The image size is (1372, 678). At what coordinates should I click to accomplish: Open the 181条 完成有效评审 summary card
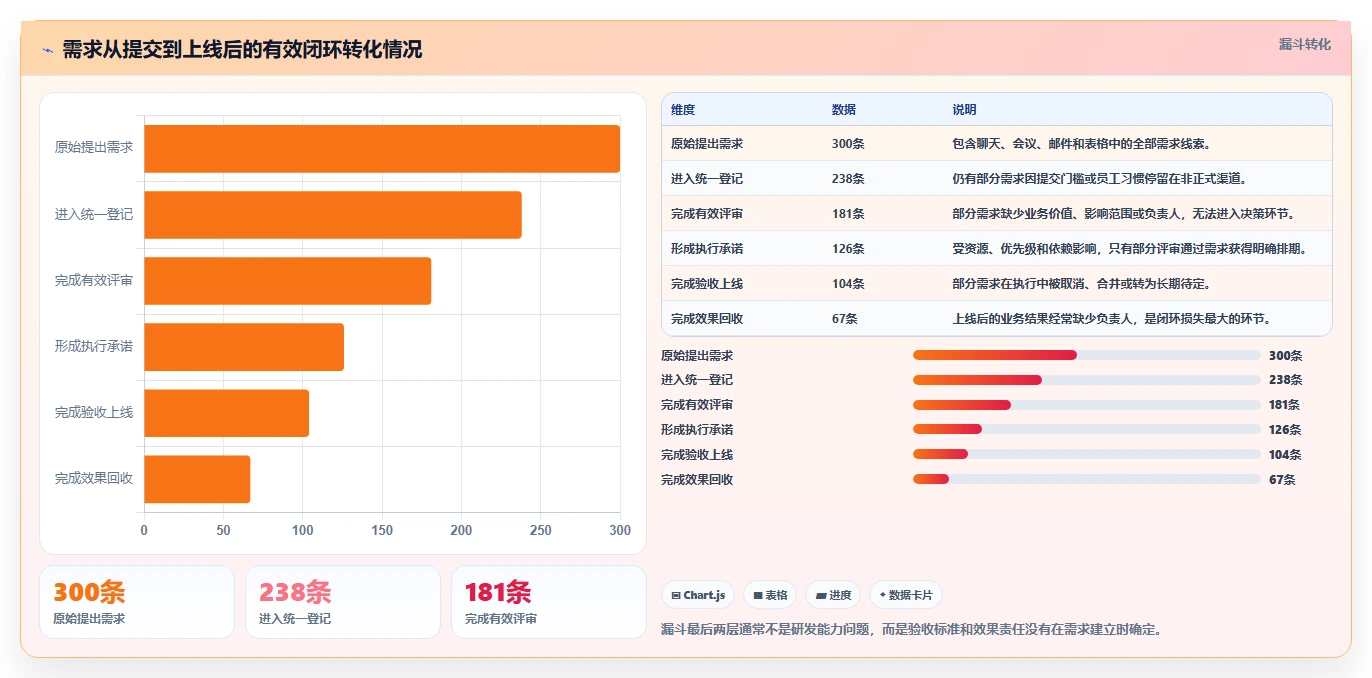549,602
